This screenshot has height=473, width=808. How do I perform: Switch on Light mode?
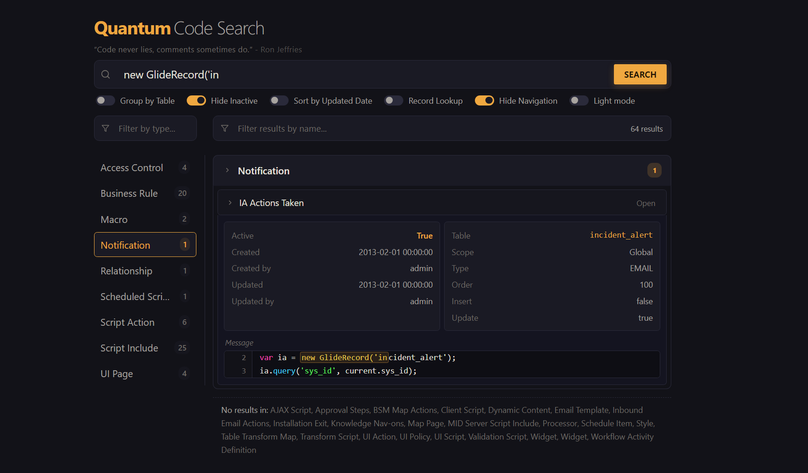point(579,101)
